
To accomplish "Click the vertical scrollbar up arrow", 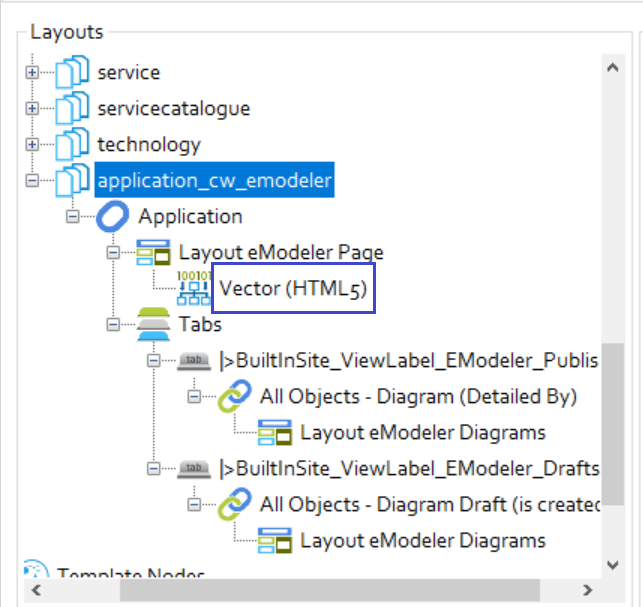I will click(x=614, y=64).
